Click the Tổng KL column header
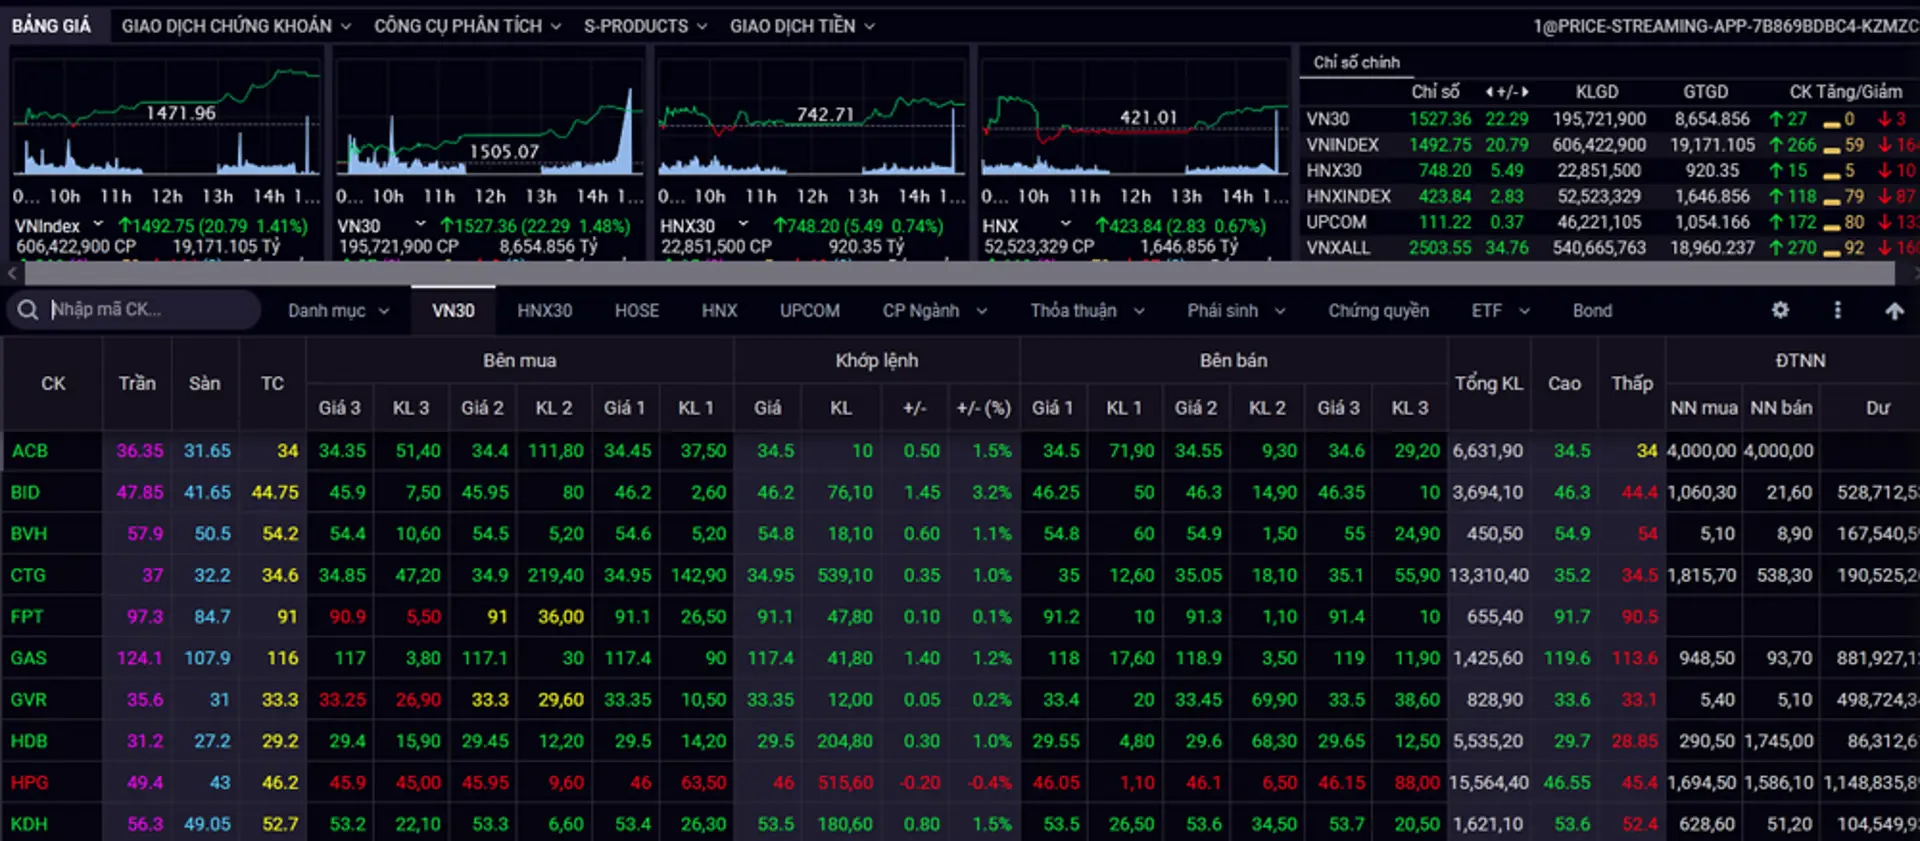The width and height of the screenshot is (1920, 841). (x=1489, y=384)
